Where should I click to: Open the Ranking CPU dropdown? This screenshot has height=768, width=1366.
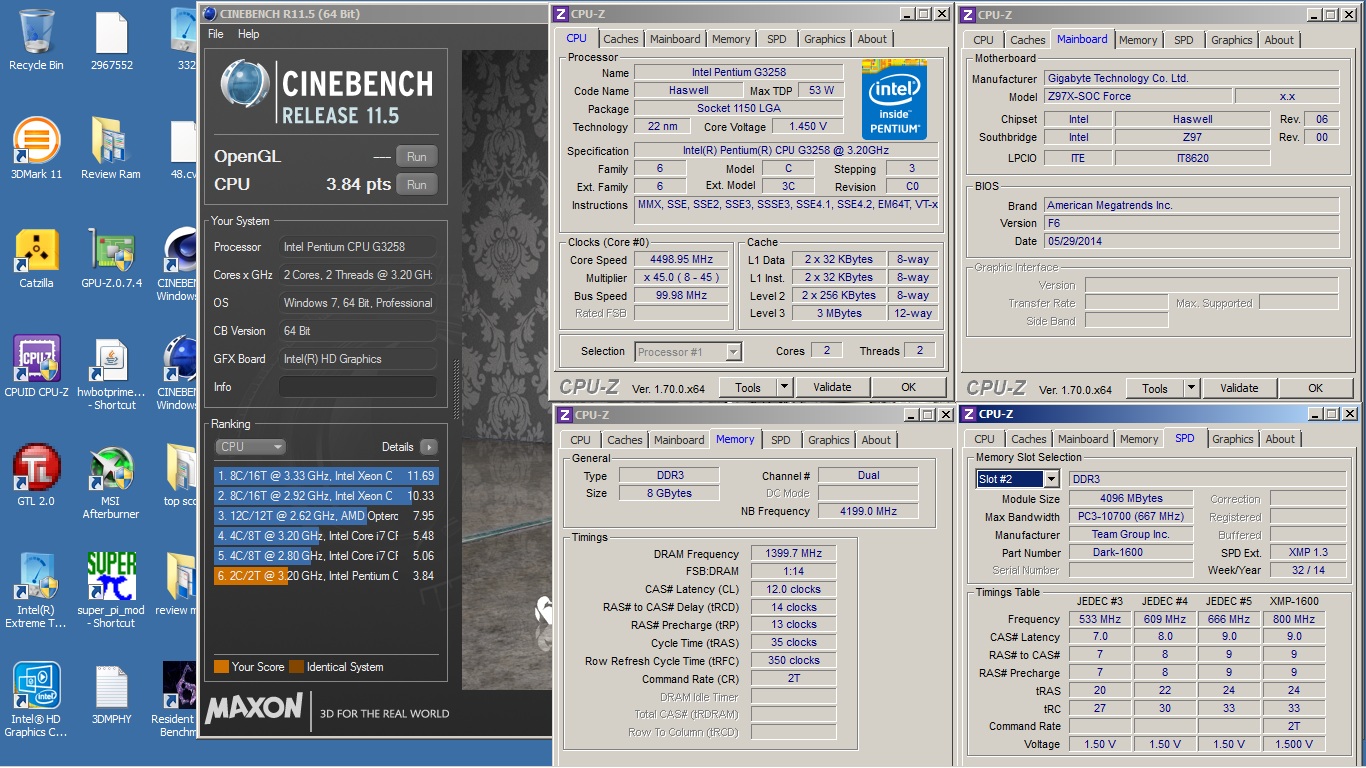coord(251,447)
